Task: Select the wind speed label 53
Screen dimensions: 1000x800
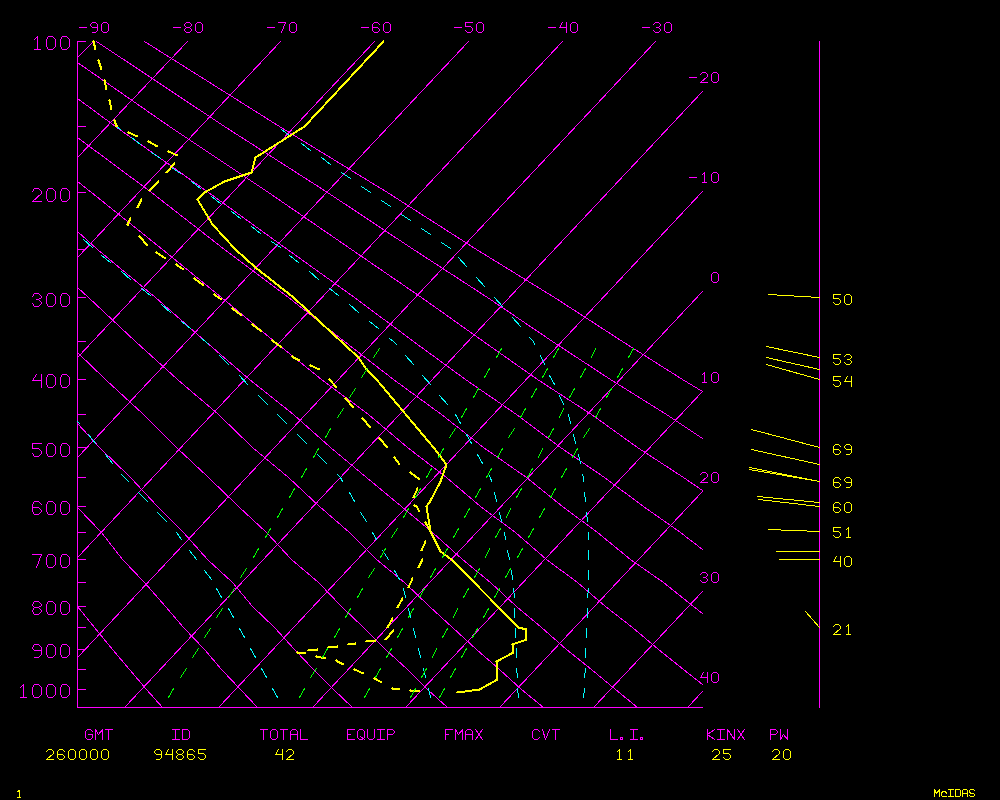Action: [842, 359]
